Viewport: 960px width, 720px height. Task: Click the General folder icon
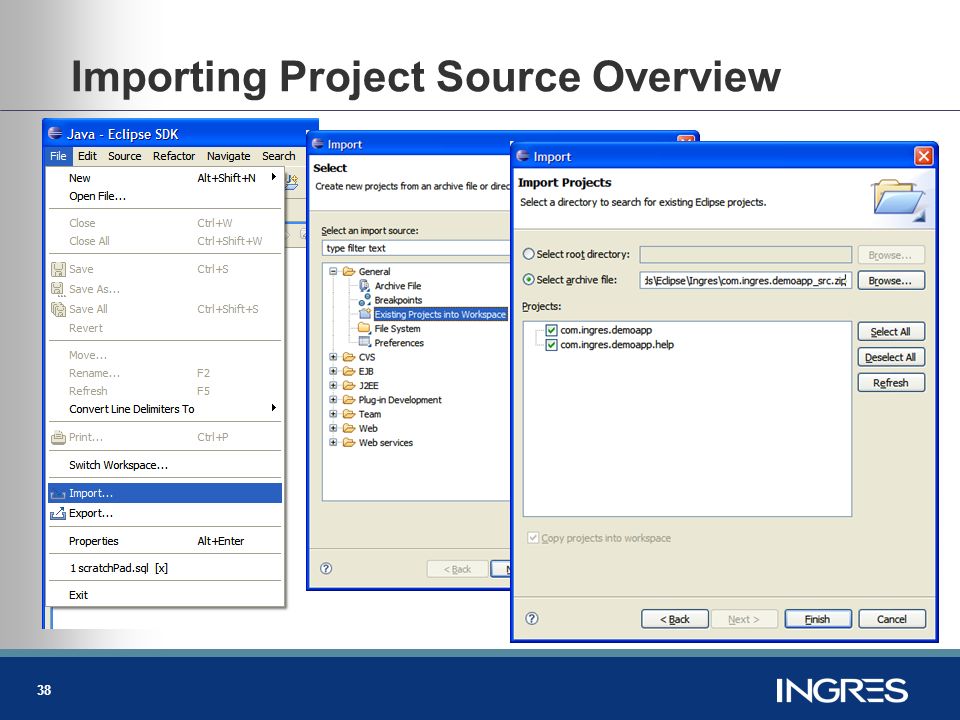pyautogui.click(x=349, y=271)
